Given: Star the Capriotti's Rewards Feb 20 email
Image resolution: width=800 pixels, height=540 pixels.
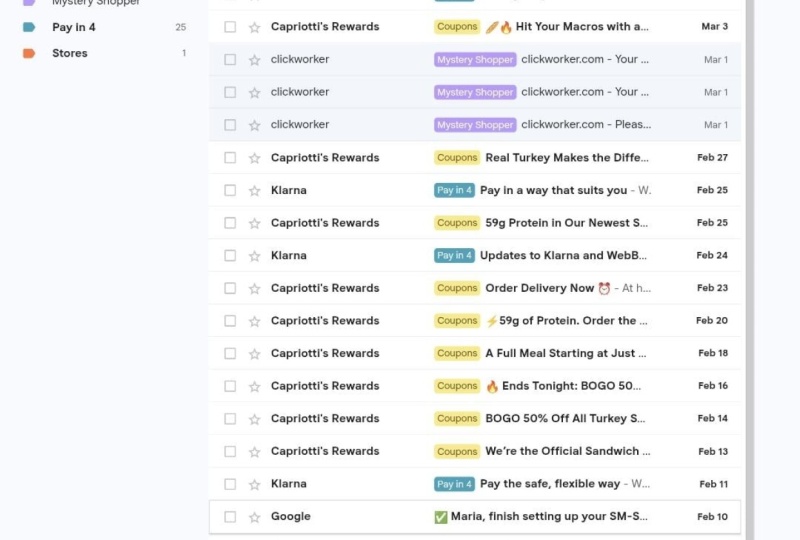Looking at the screenshot, I should click(255, 321).
